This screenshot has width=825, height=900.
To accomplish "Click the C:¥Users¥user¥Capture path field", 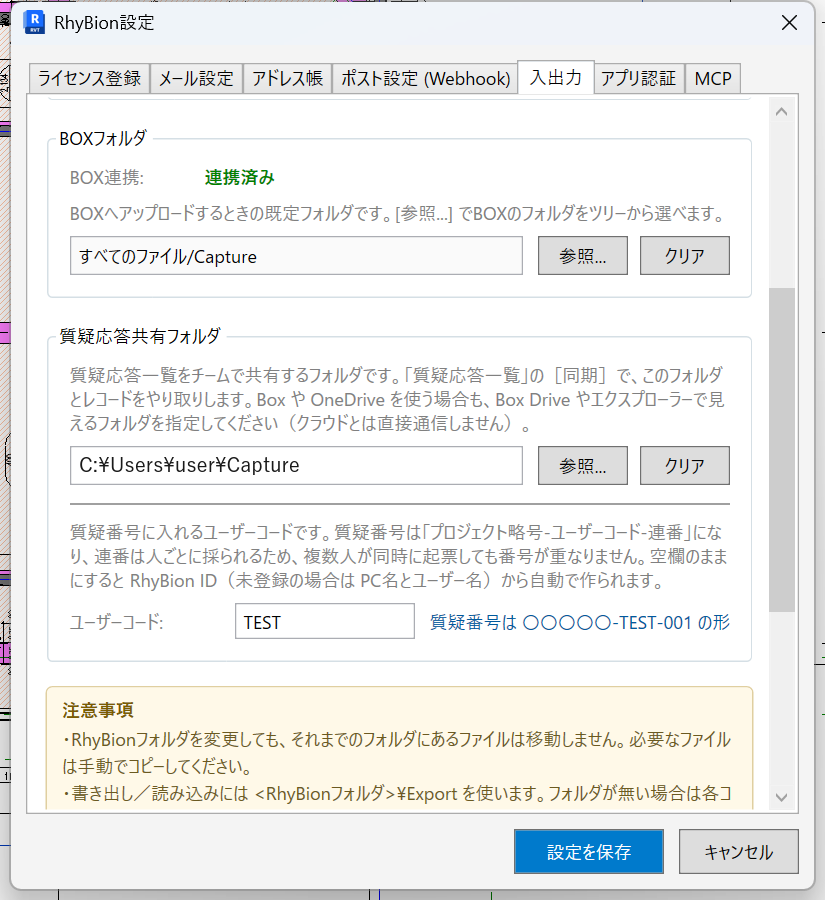I will tap(296, 465).
